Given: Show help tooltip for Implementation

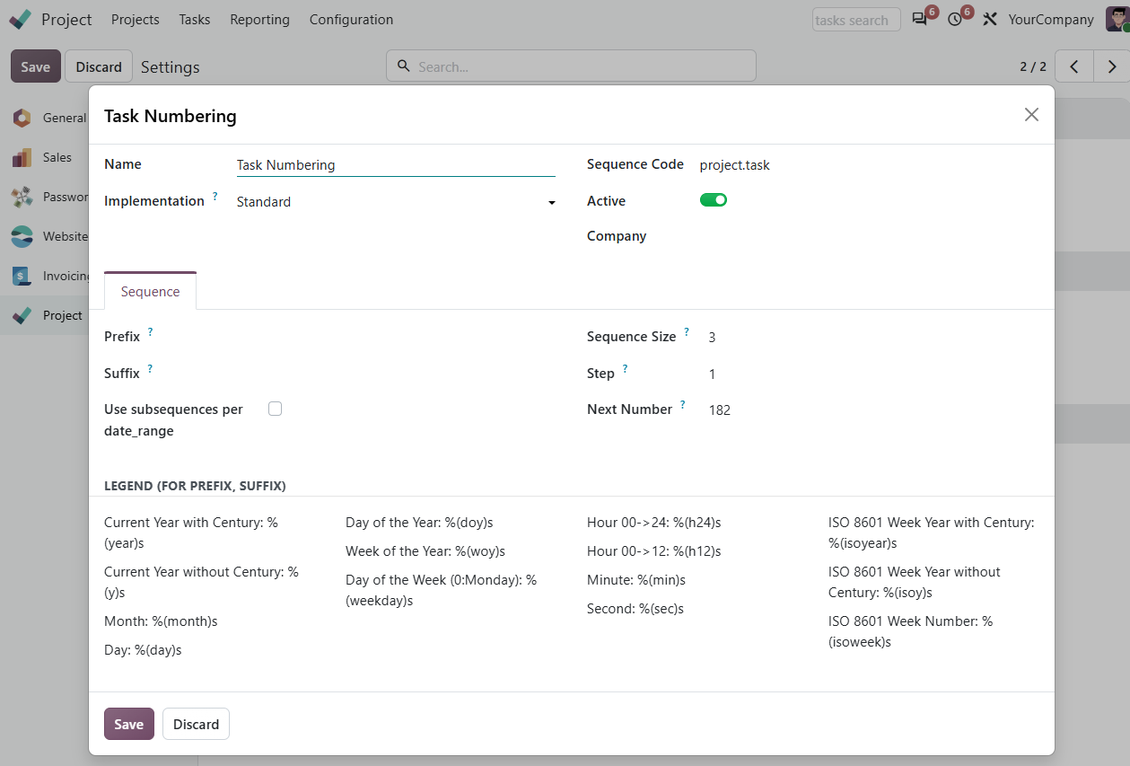Looking at the screenshot, I should [215, 196].
